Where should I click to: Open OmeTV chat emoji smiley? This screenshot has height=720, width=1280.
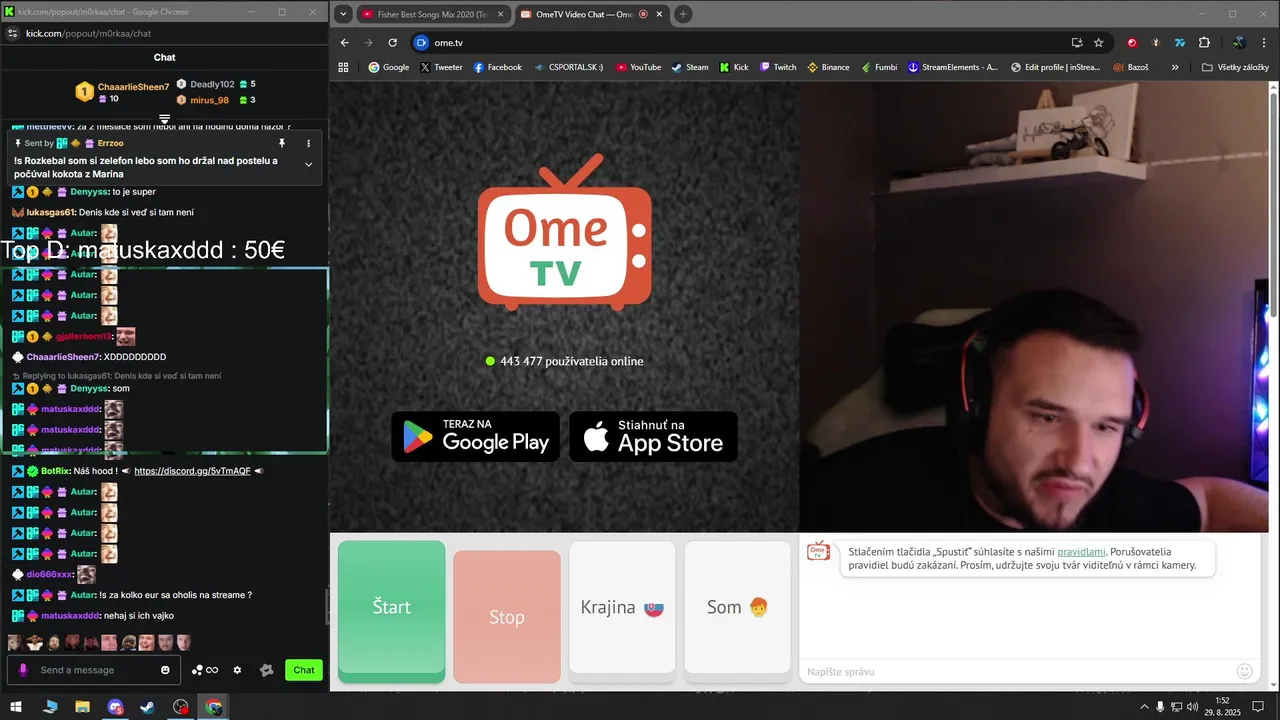click(x=1245, y=671)
